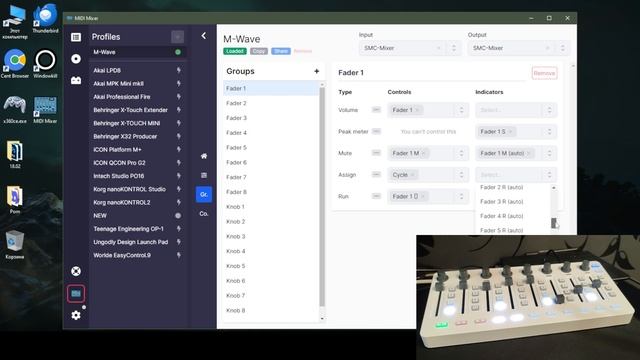
Task: Click lightning icon next to iCON Platform M+
Action: pos(178,149)
